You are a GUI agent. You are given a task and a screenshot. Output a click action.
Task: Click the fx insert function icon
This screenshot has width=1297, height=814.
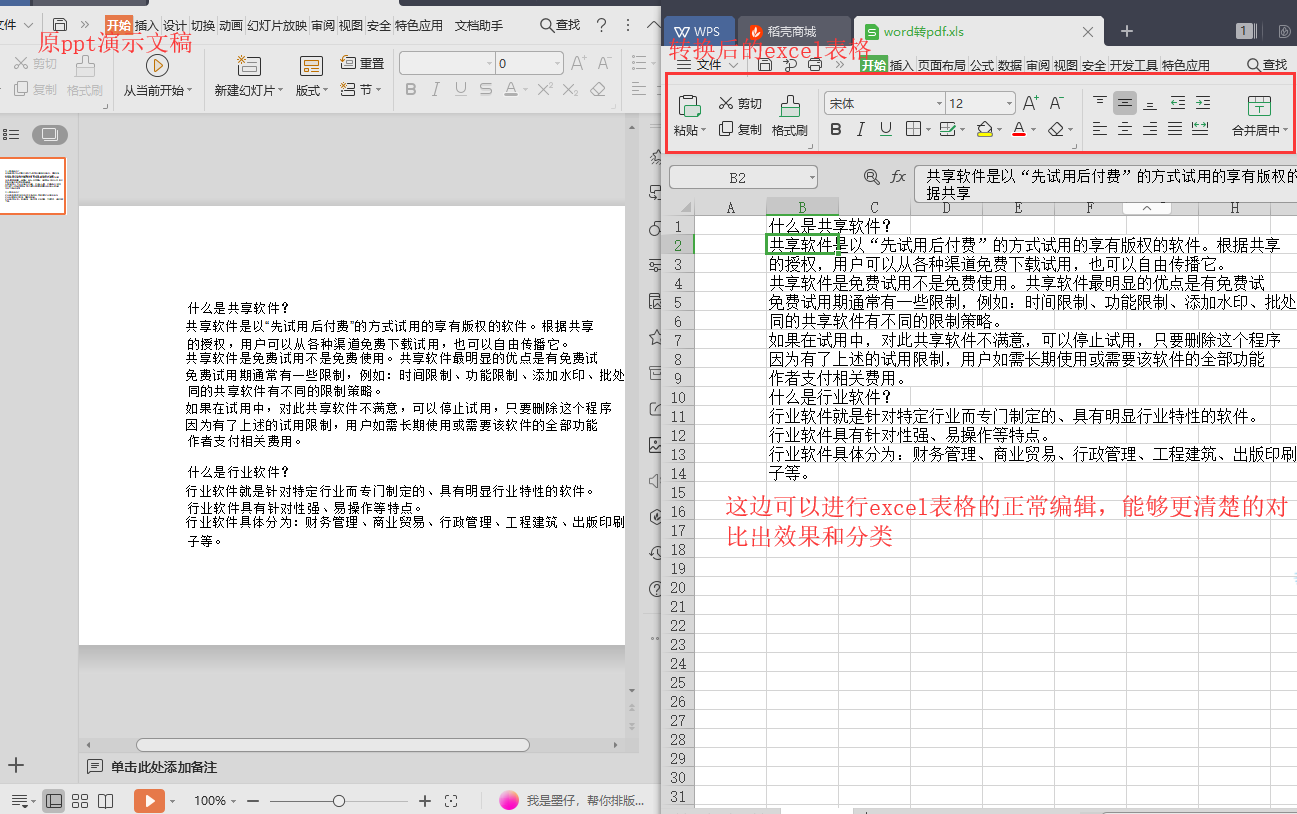pos(898,177)
